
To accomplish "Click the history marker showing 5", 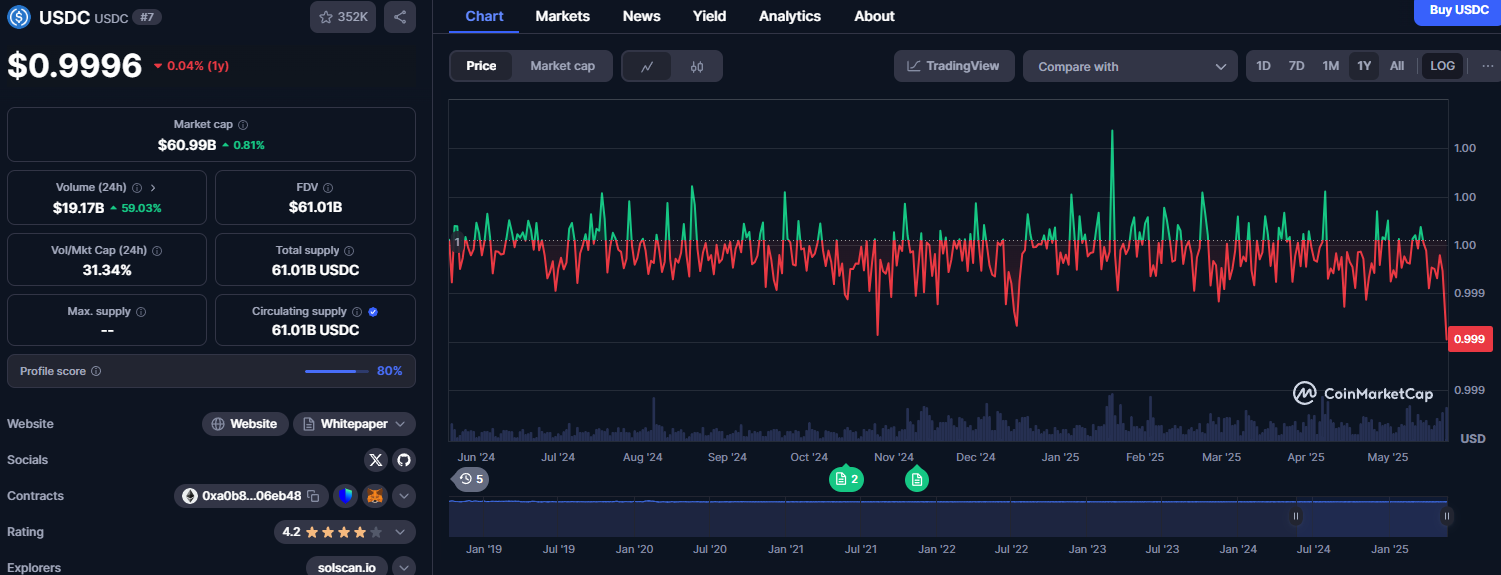I will (471, 480).
